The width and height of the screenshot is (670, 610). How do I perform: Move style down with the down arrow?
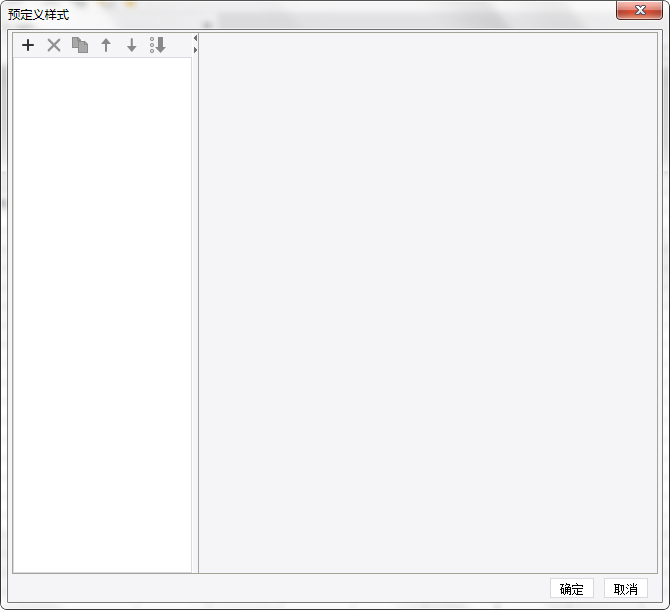[x=132, y=45]
